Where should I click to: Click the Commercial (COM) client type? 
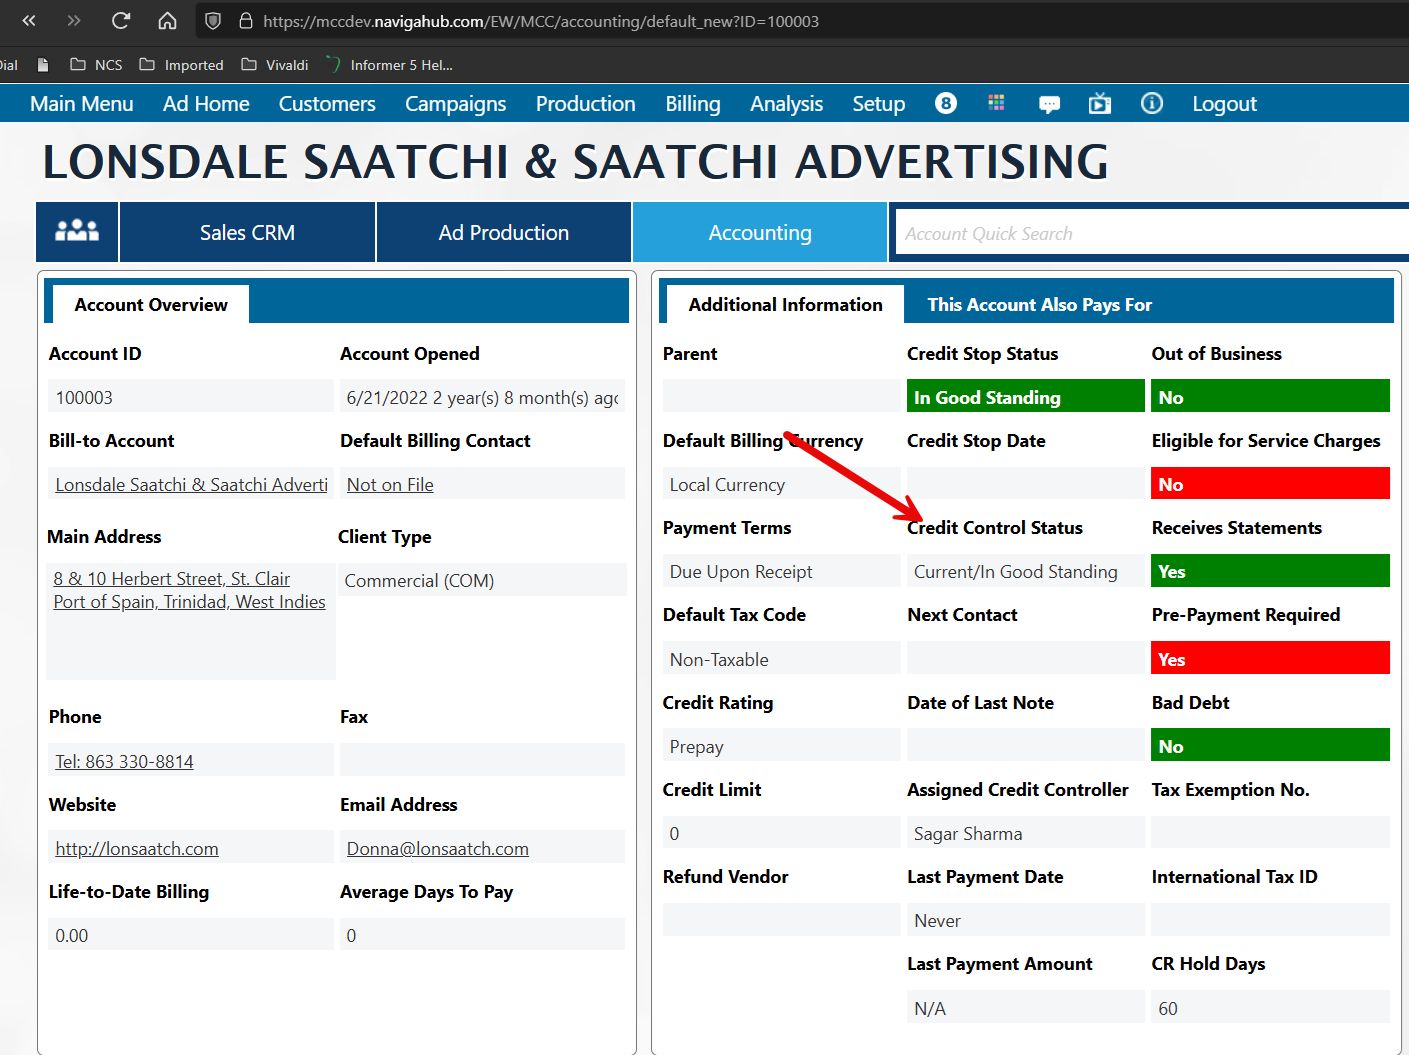pyautogui.click(x=482, y=581)
